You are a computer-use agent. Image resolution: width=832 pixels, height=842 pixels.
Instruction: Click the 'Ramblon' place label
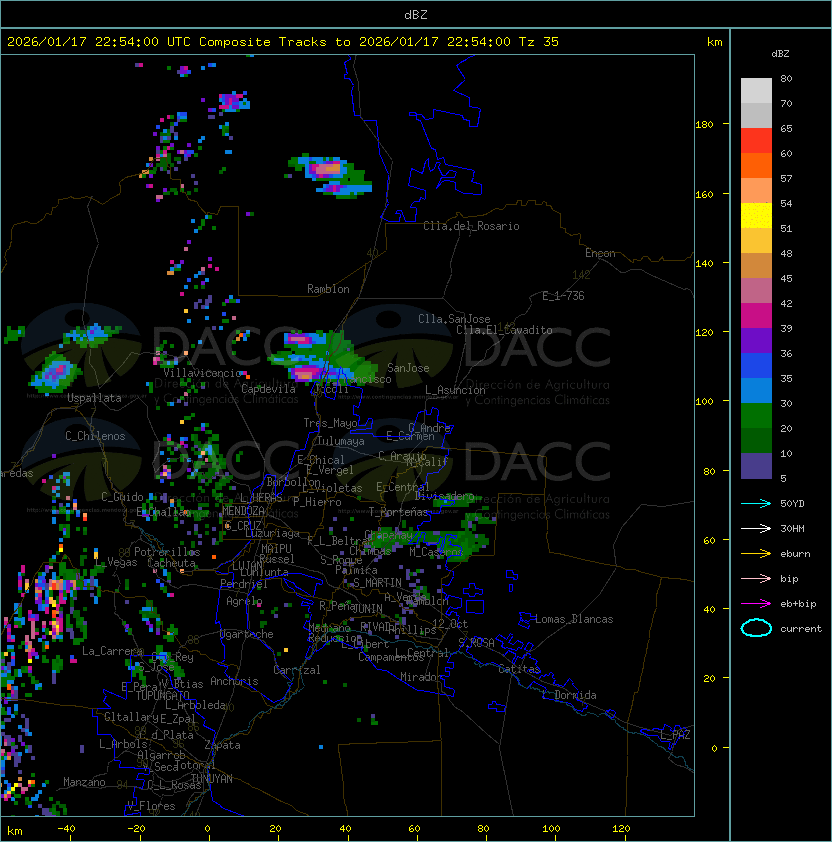pos(328,289)
